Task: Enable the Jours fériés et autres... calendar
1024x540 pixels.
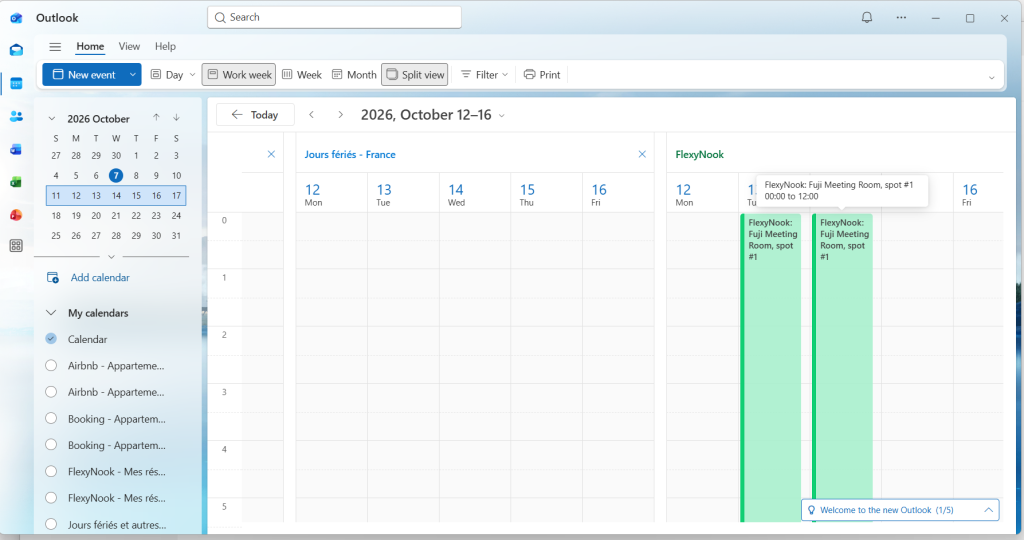Action: coord(51,524)
